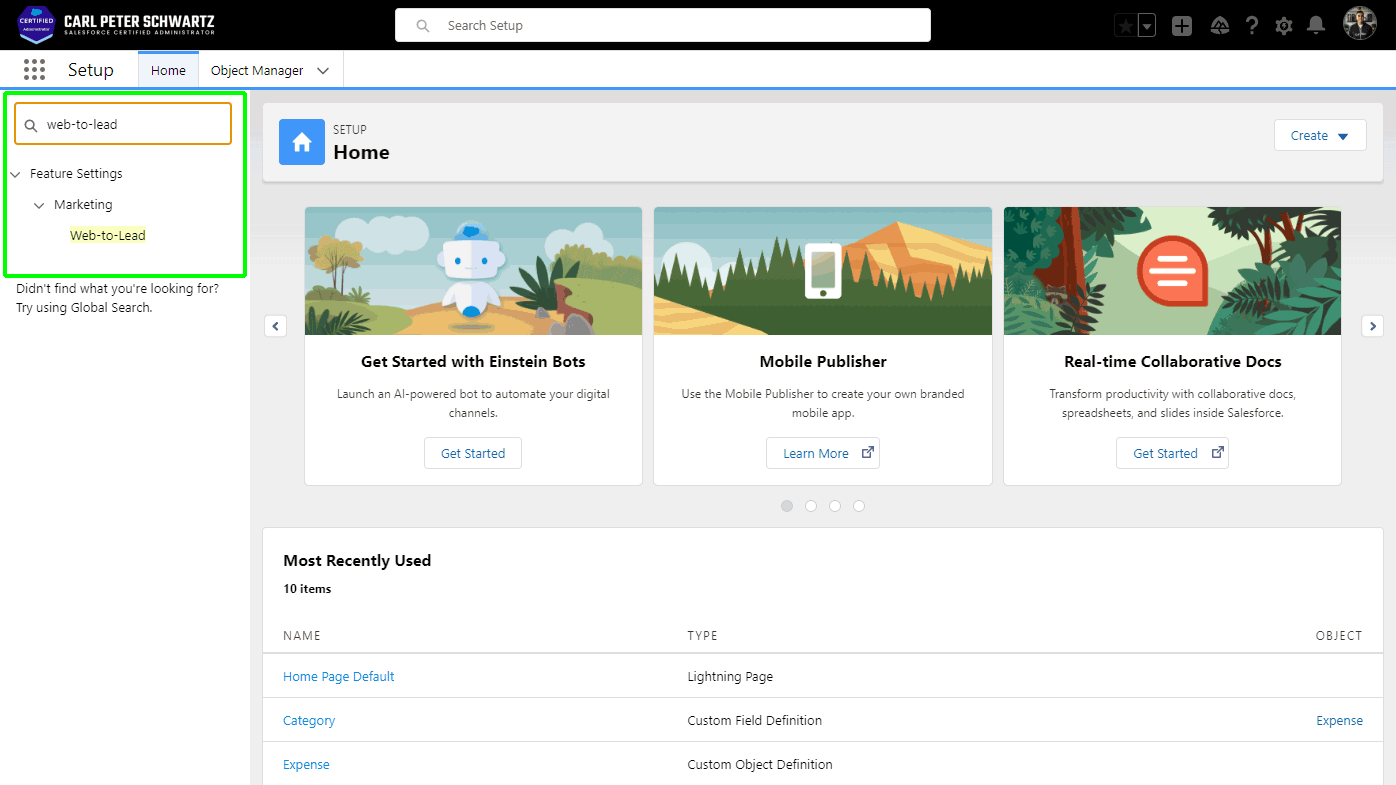Click the Marketing label in the tree
This screenshot has height=785, width=1396.
click(x=83, y=205)
